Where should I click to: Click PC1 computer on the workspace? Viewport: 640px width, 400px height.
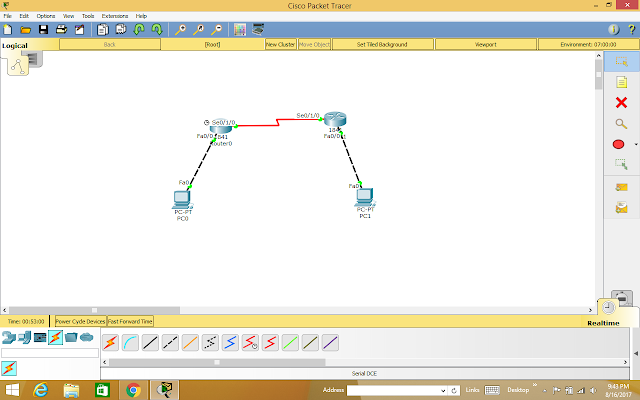[x=364, y=197]
